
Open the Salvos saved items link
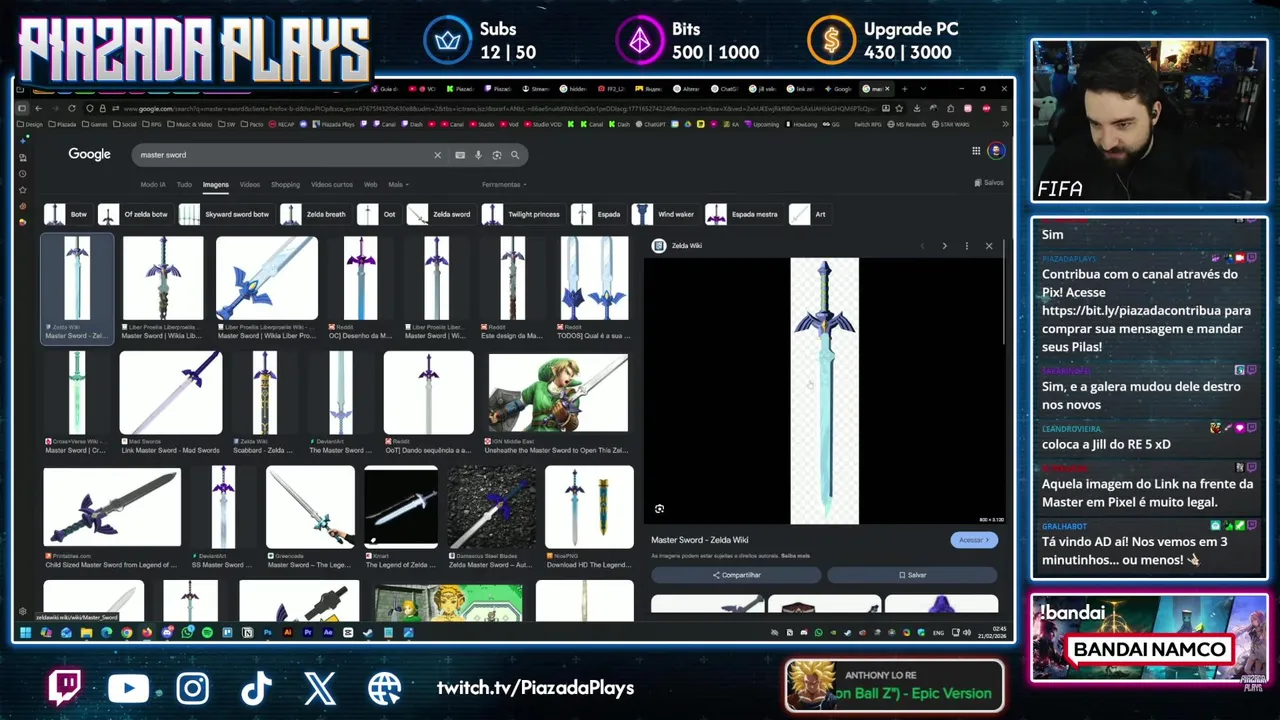pyautogui.click(x=989, y=183)
